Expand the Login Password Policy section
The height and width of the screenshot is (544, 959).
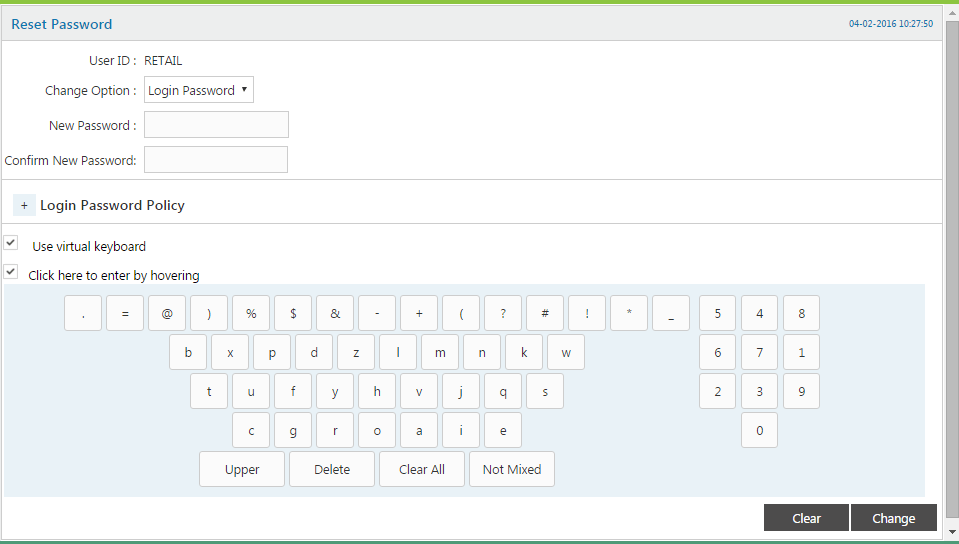click(x=24, y=205)
